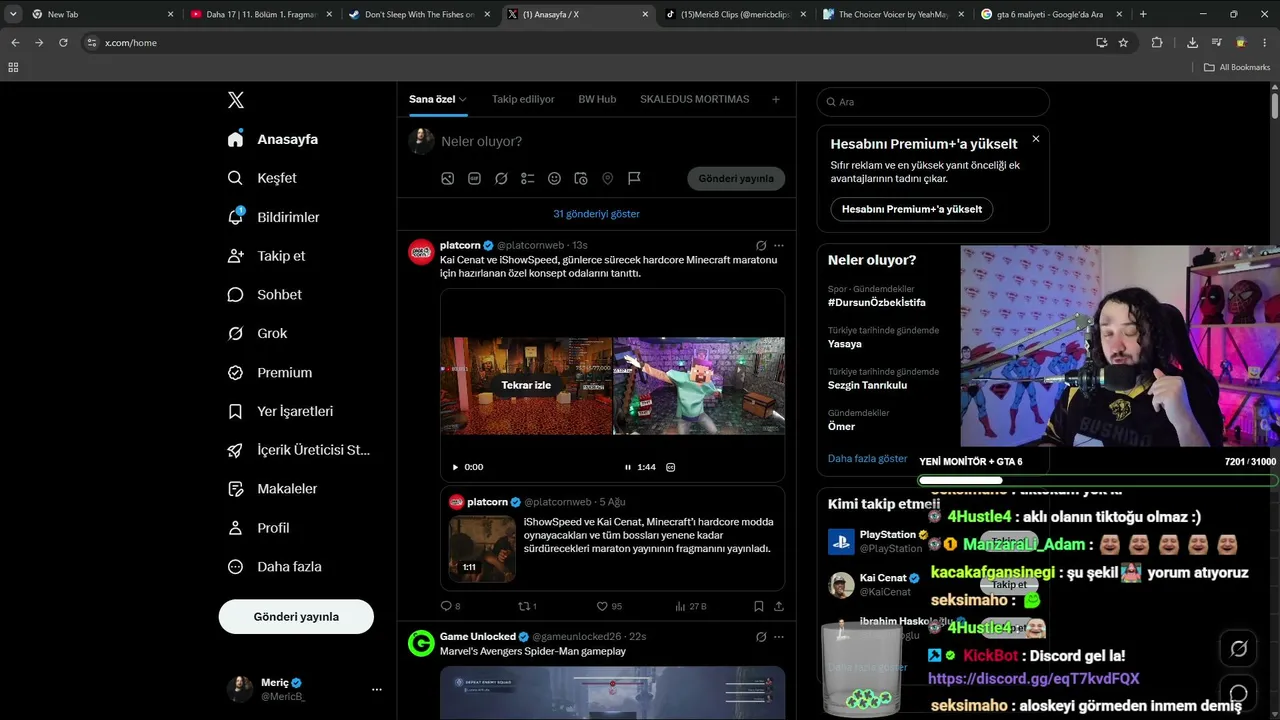Open Chrome extensions puzzle icon
Image resolution: width=1280 pixels, height=720 pixels.
pyautogui.click(x=1157, y=43)
